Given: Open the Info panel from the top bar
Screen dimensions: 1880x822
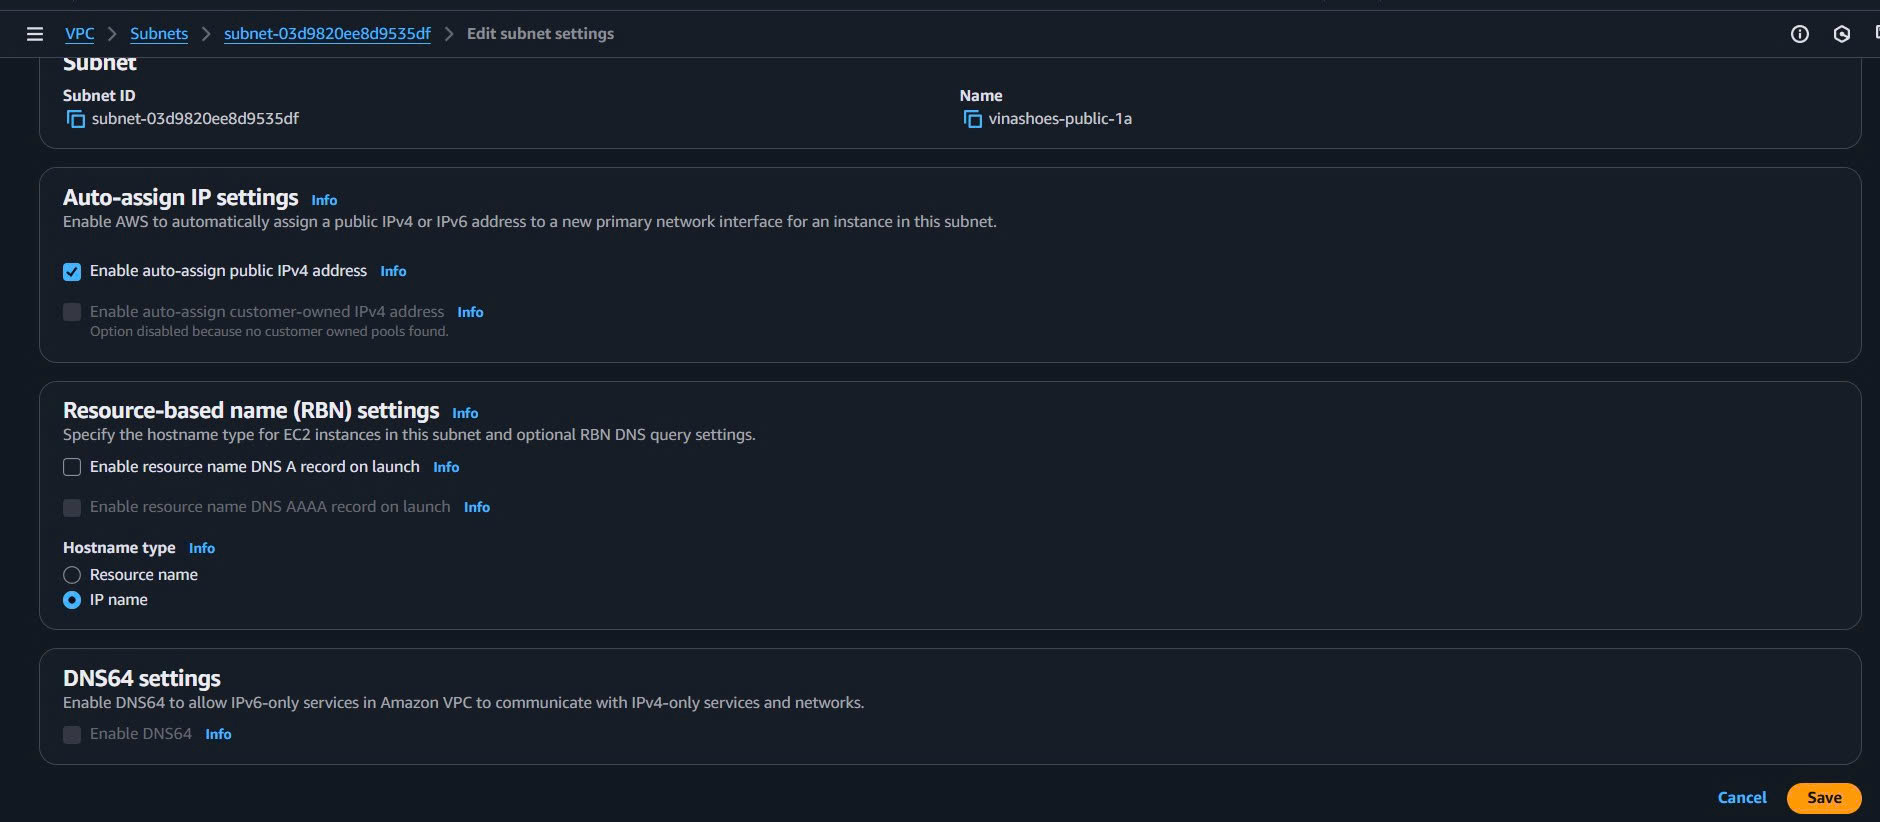Looking at the screenshot, I should pos(1800,33).
